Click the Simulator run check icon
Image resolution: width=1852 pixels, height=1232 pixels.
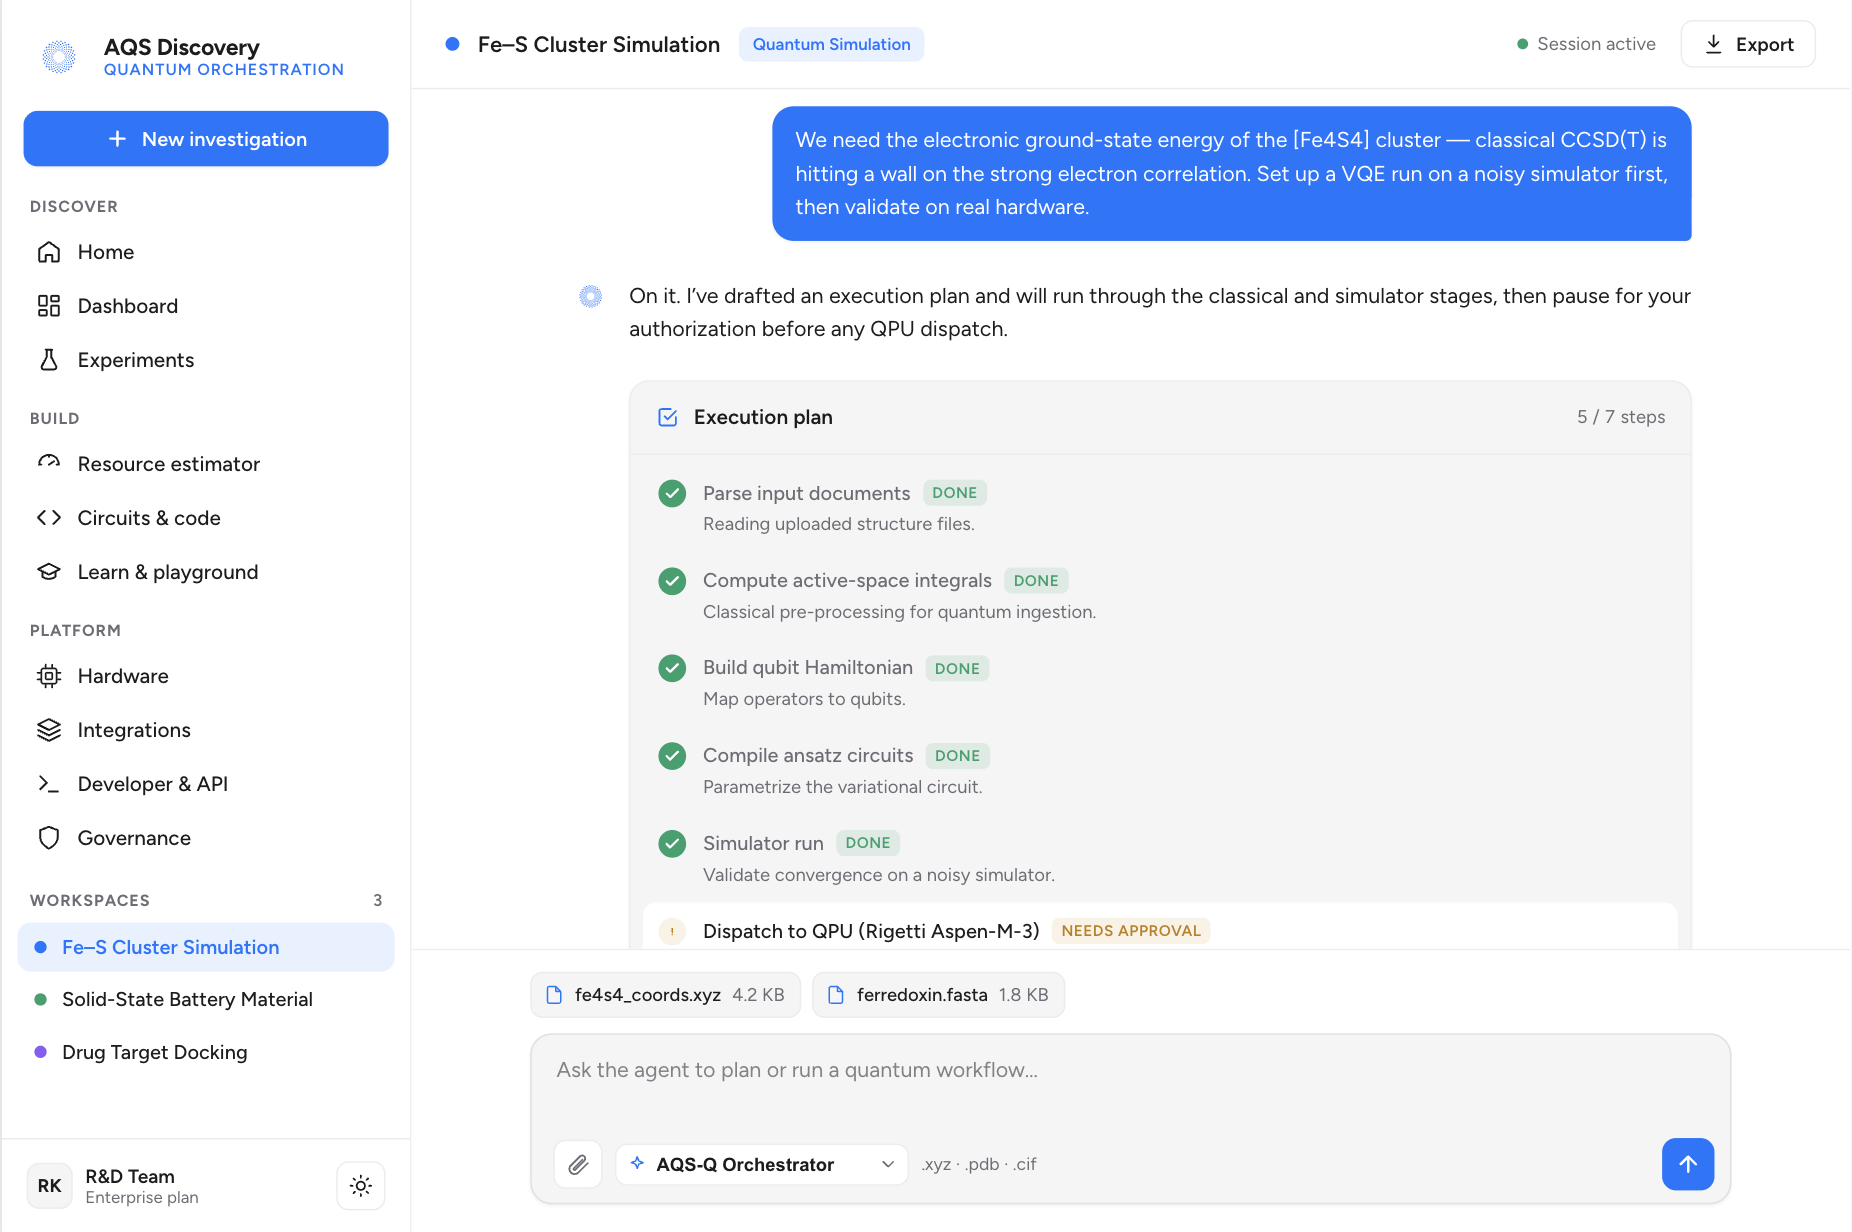672,844
